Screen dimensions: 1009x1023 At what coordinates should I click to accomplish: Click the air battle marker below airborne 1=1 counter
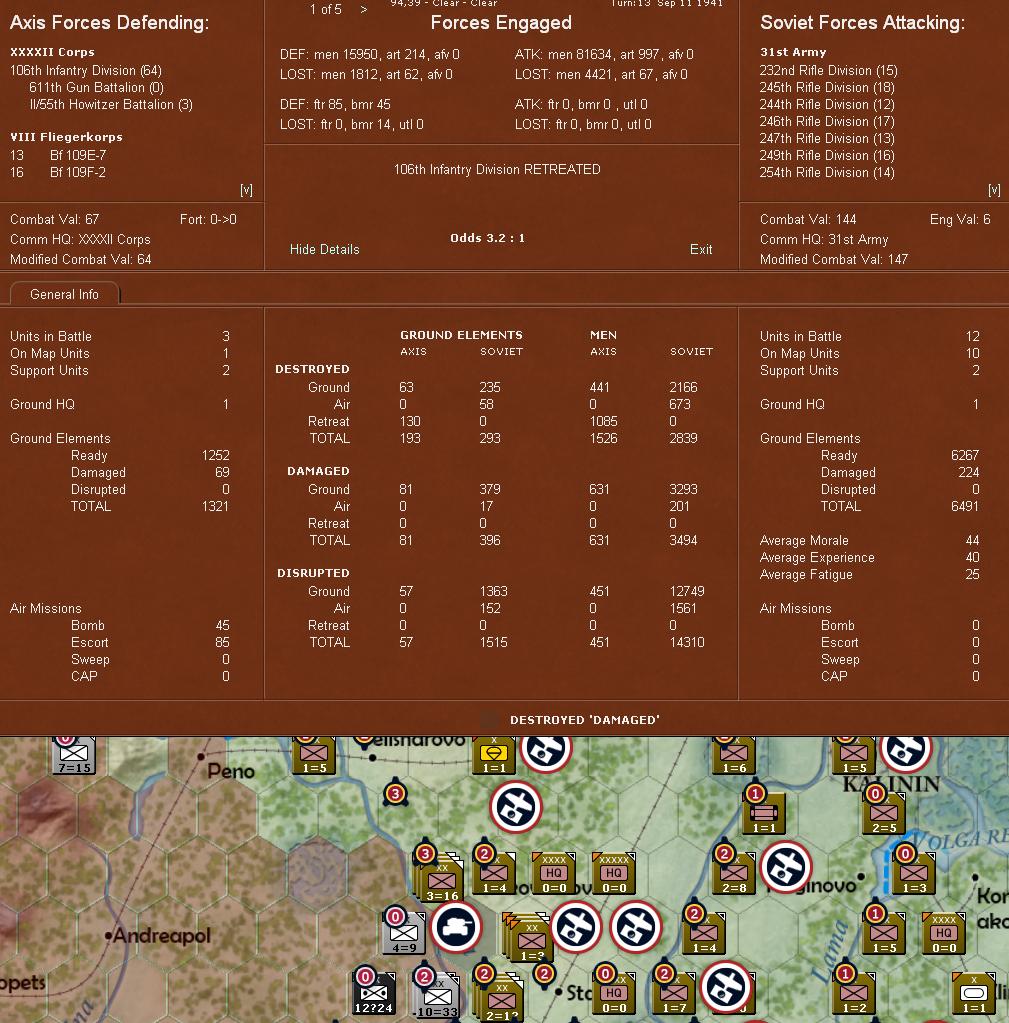click(516, 807)
